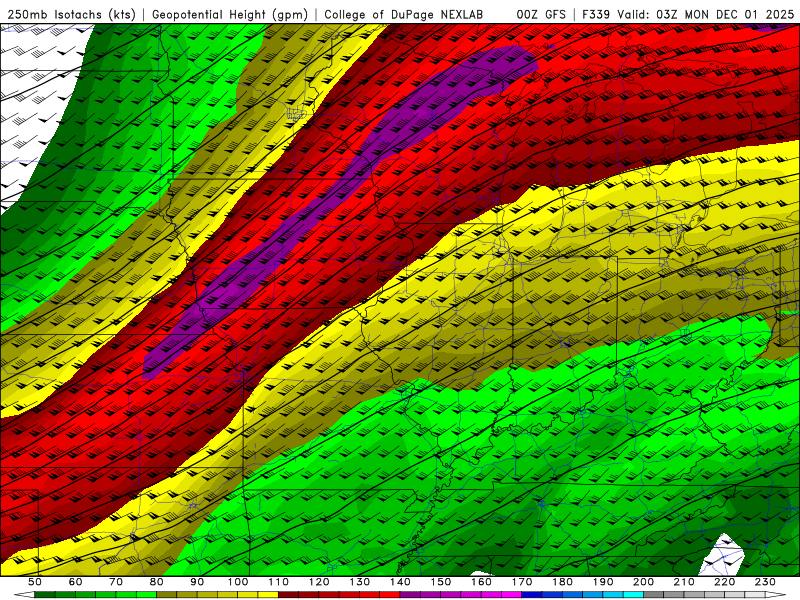Click the 130 label on the color scale
The height and width of the screenshot is (600, 800).
359,582
